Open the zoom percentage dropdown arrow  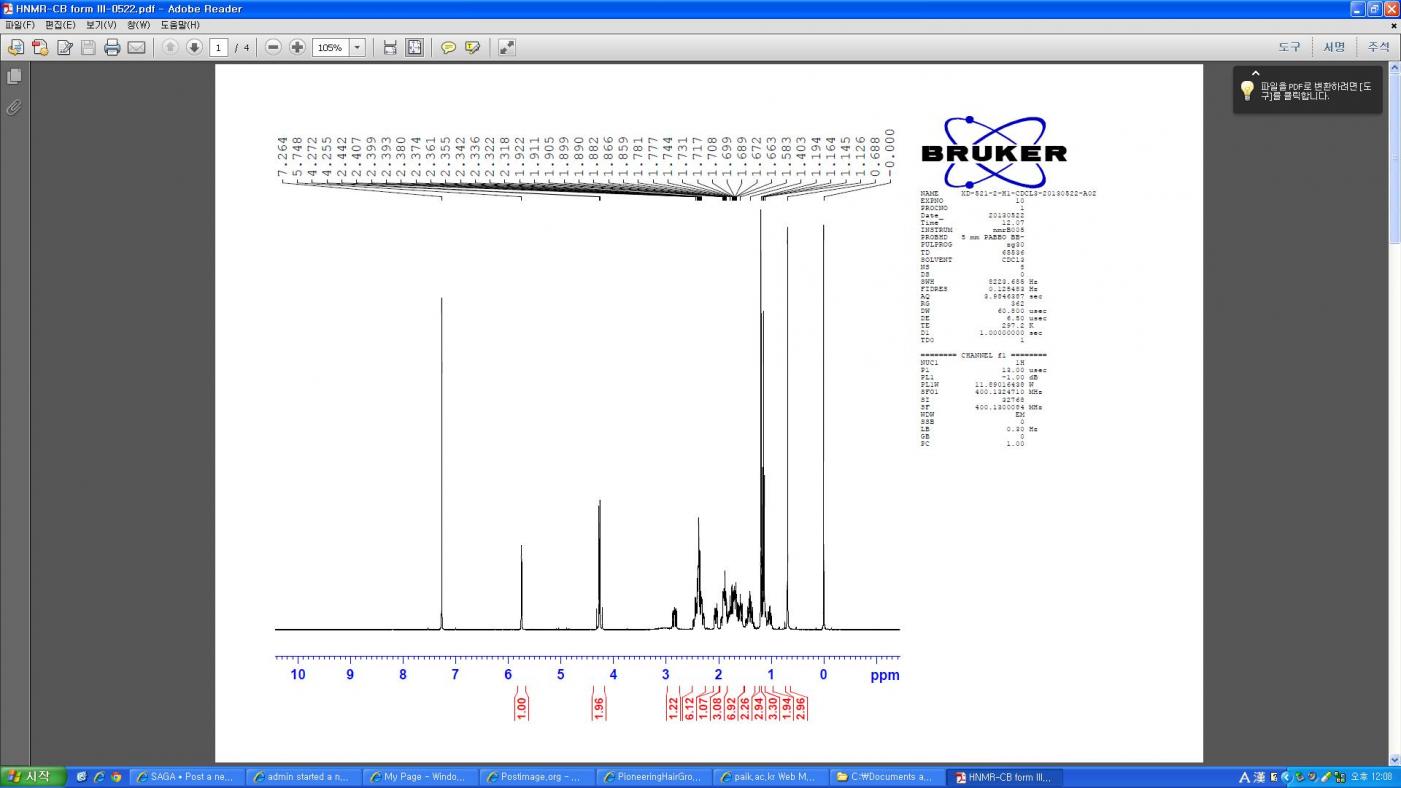point(357,47)
